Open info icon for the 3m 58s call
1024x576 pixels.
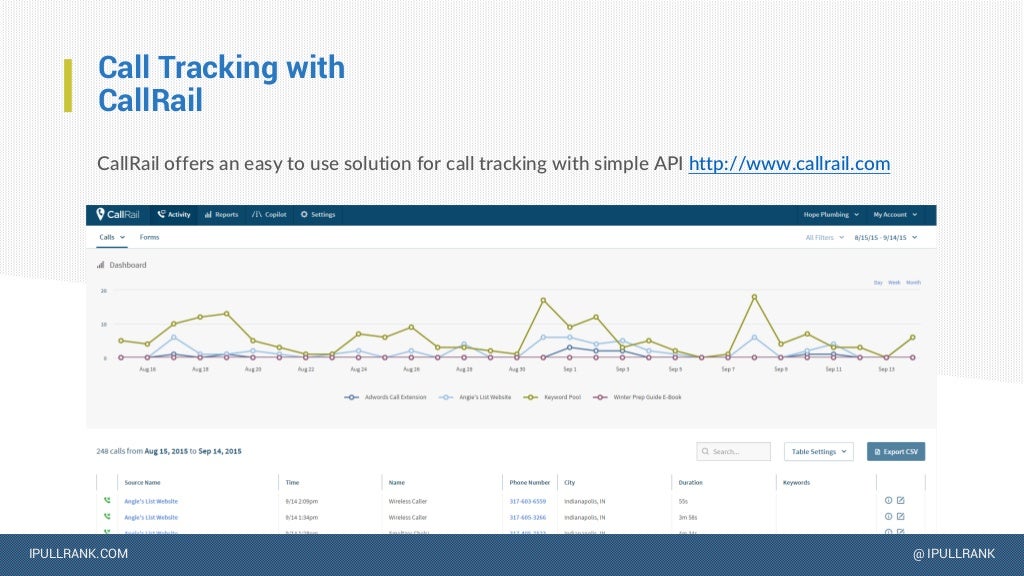click(888, 516)
